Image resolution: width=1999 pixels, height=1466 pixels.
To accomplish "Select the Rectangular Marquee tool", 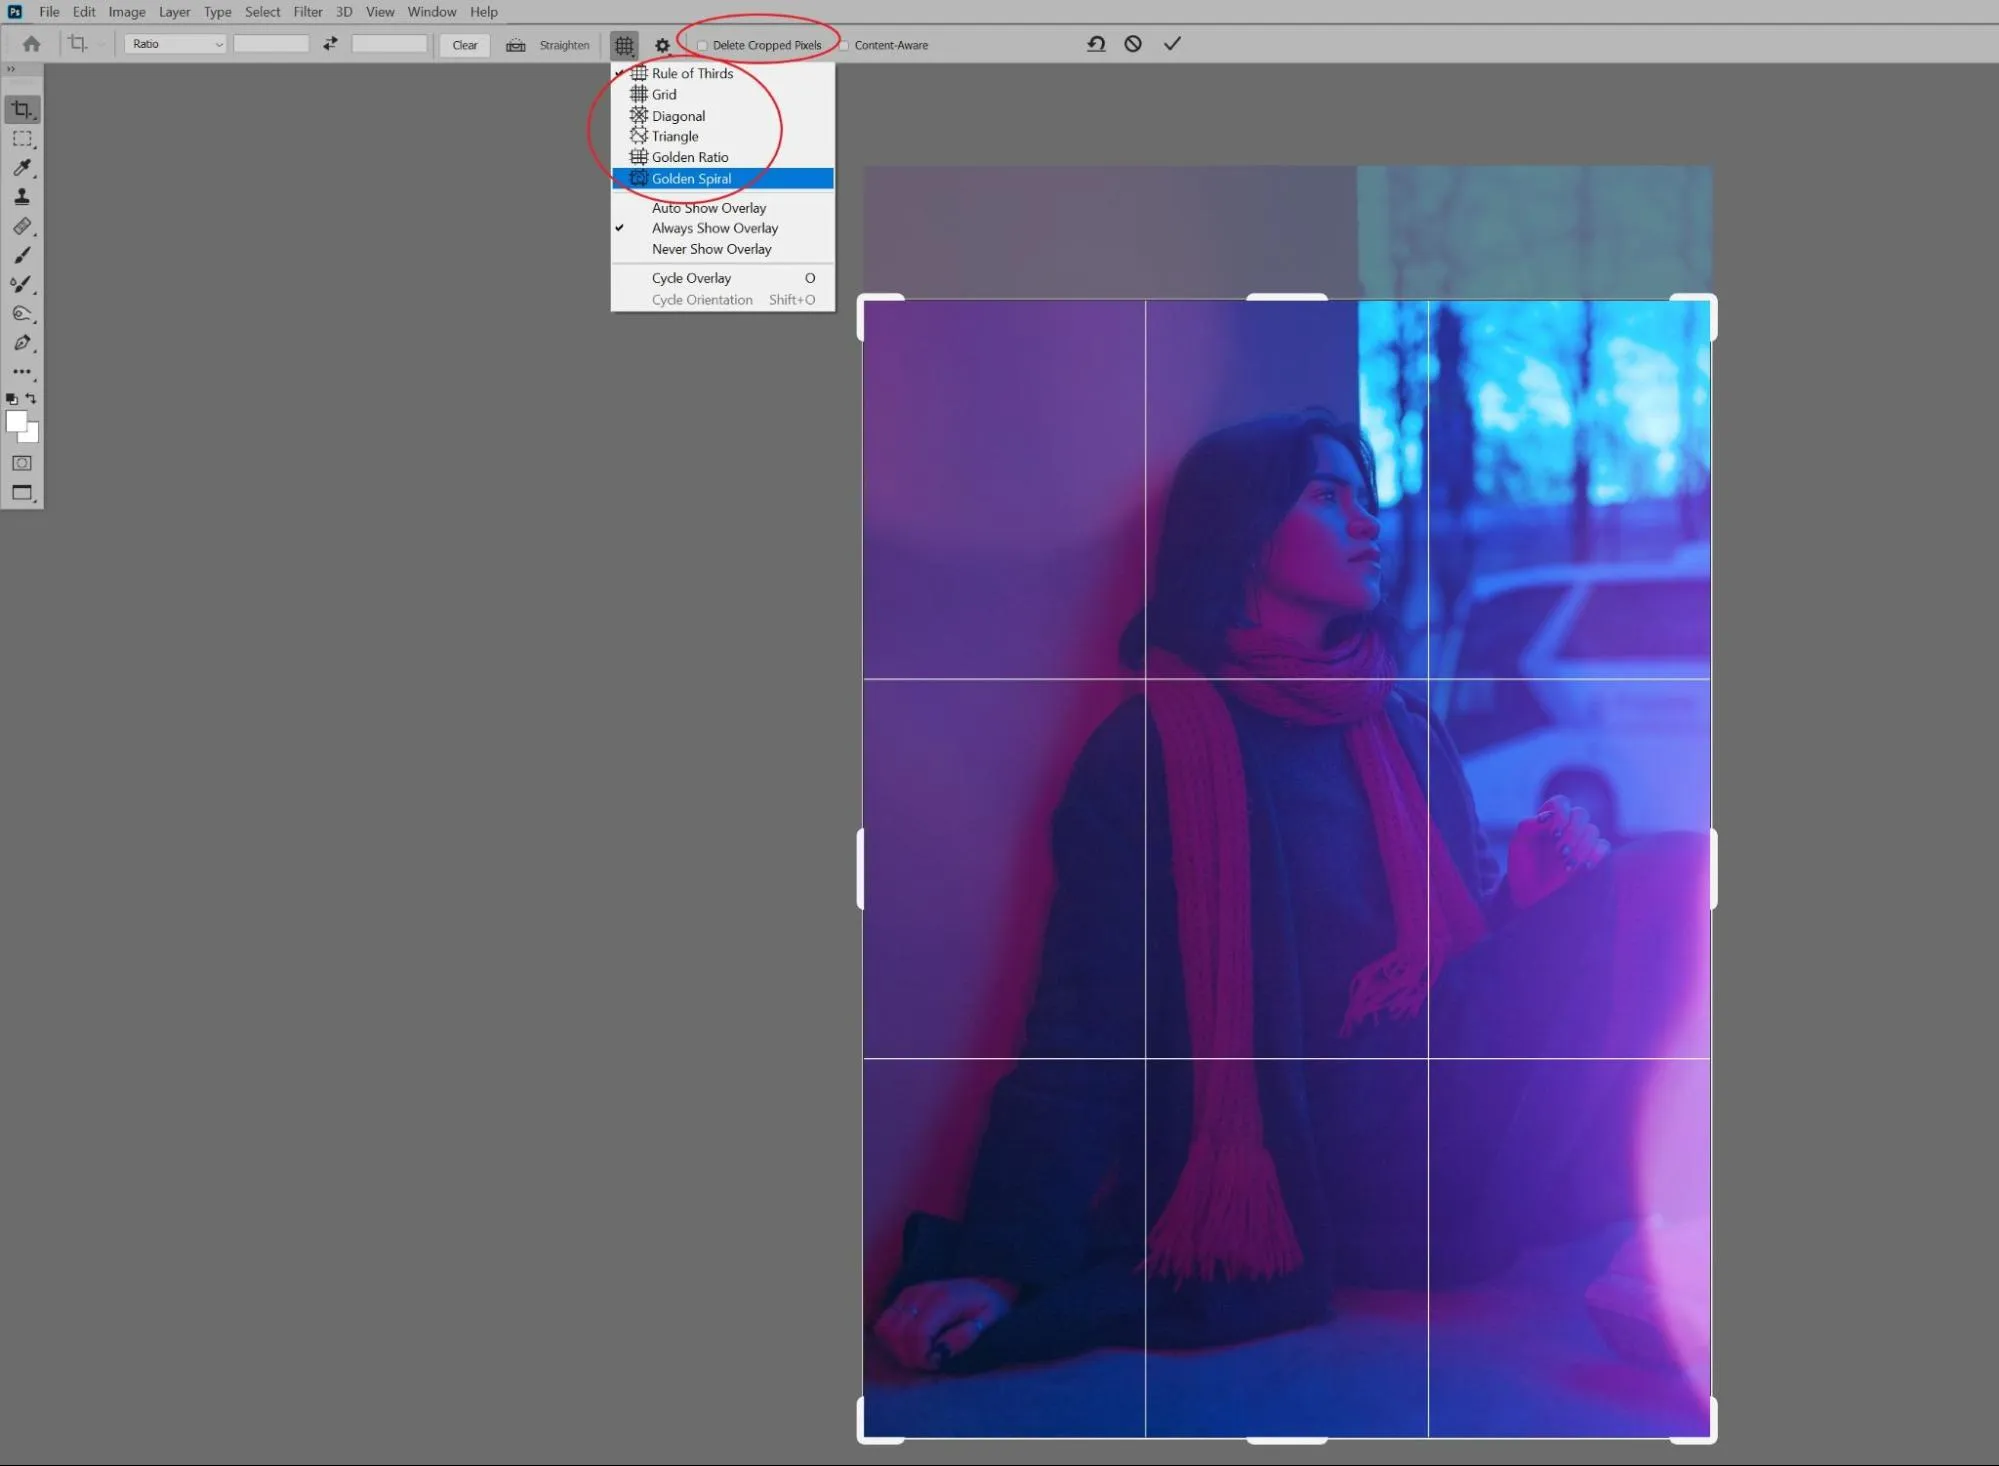I will pyautogui.click(x=22, y=139).
